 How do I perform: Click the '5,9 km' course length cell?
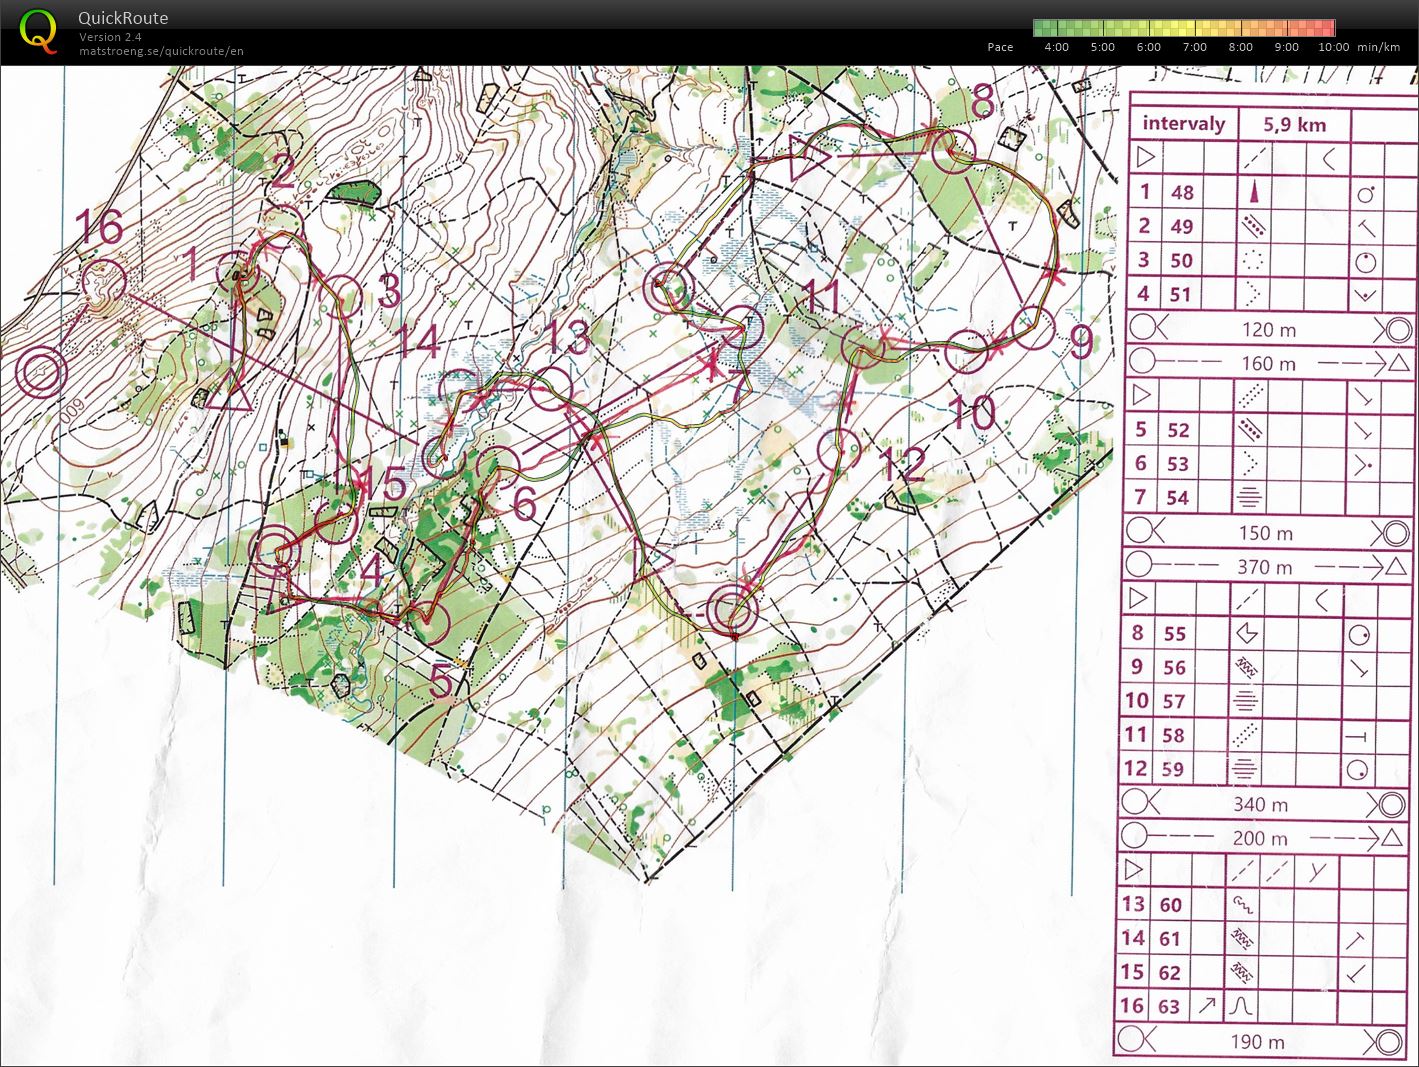point(1295,124)
